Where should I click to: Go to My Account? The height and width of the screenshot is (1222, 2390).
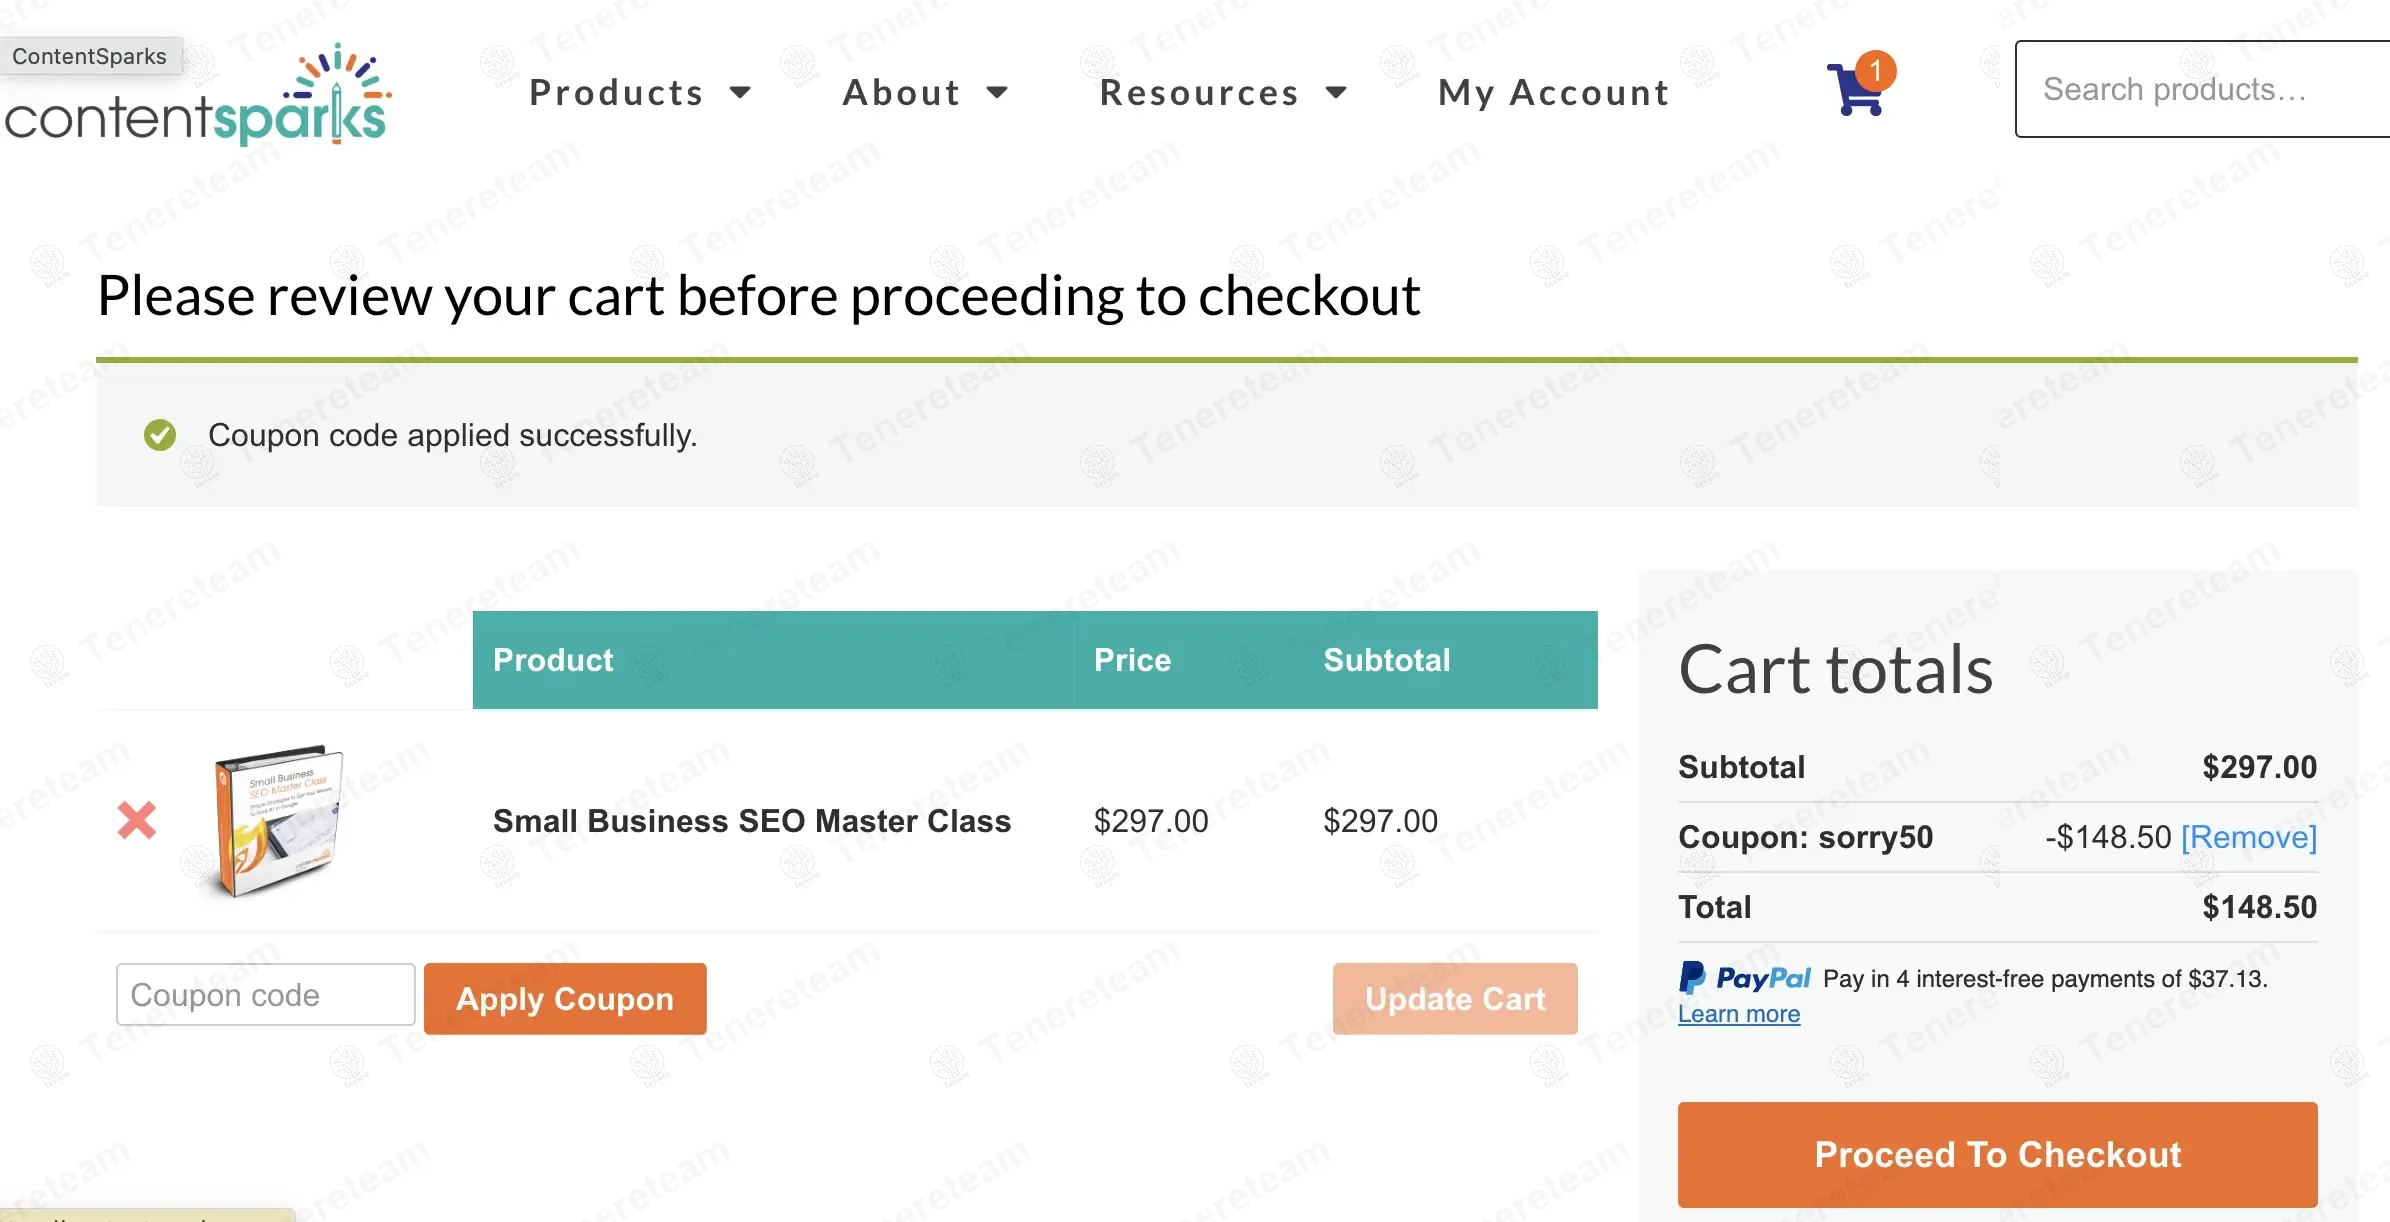1554,92
